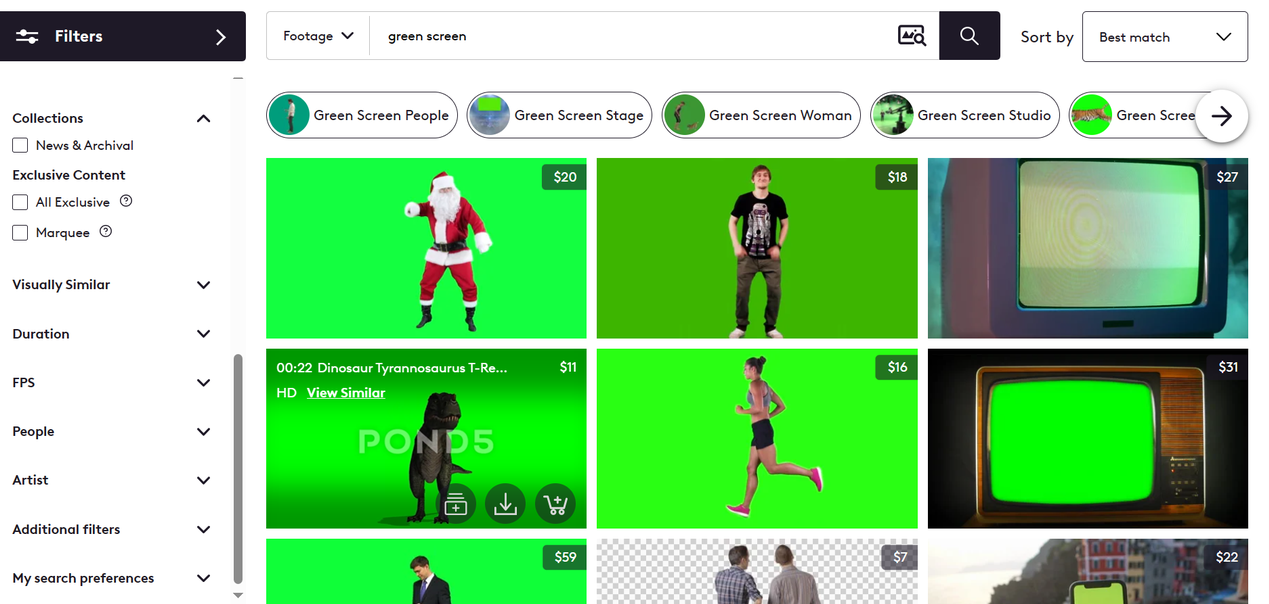Screen dimensions: 1269x604
Task: Open the $7 two men transparent clip
Action: tap(757, 571)
